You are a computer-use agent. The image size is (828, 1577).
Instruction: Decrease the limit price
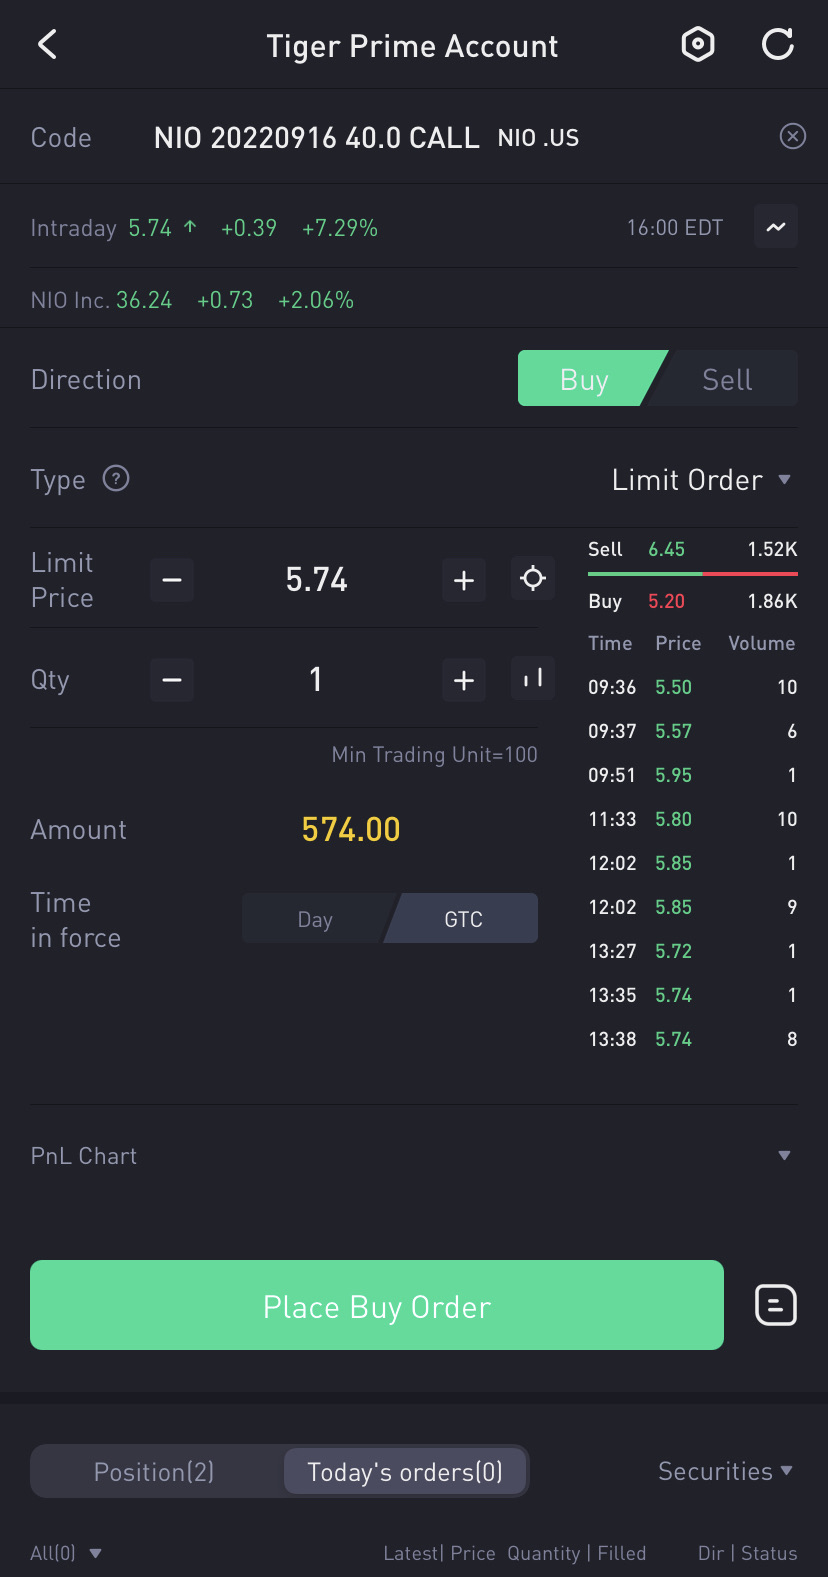click(172, 580)
